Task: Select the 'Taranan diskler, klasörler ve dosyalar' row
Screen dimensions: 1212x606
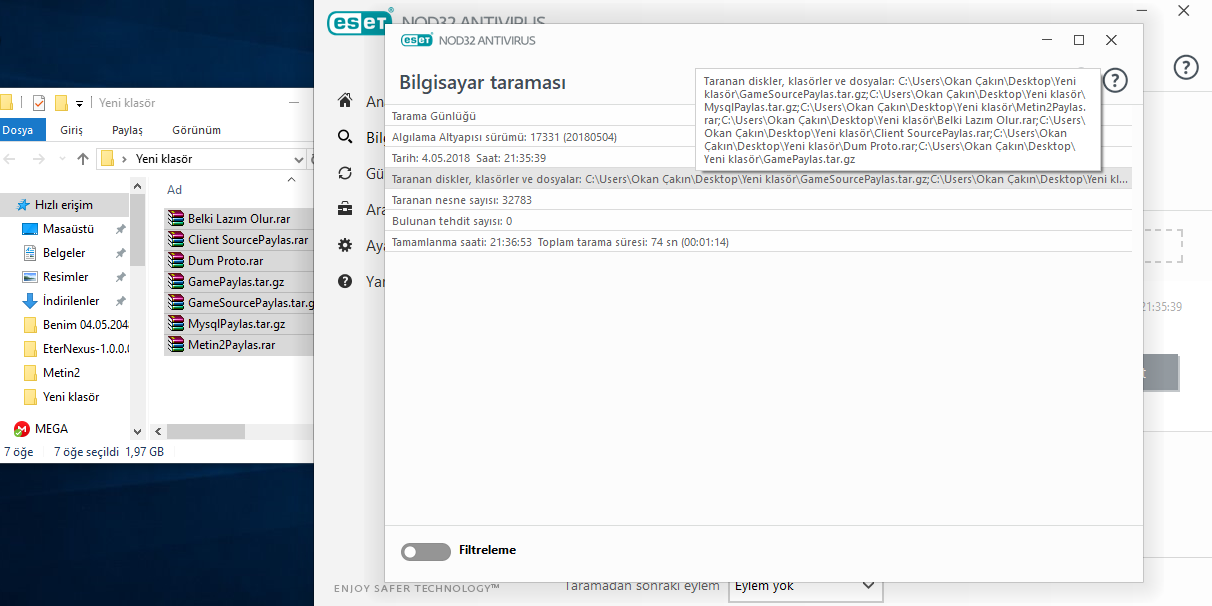Action: tap(761, 179)
